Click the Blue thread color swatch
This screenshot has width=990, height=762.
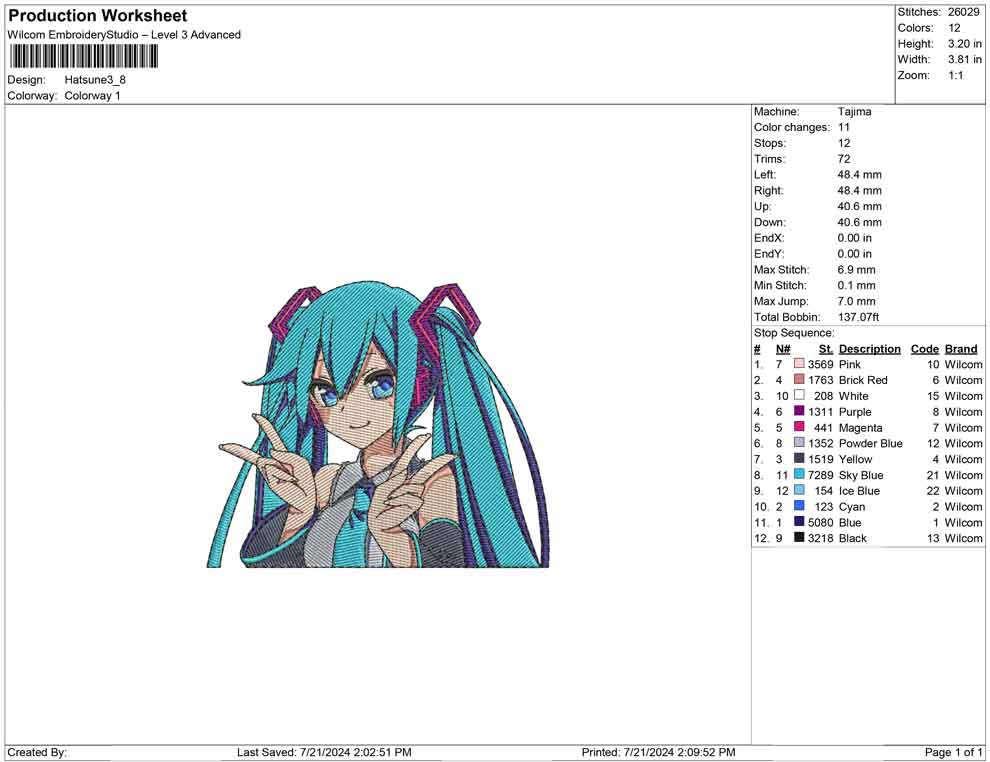799,521
